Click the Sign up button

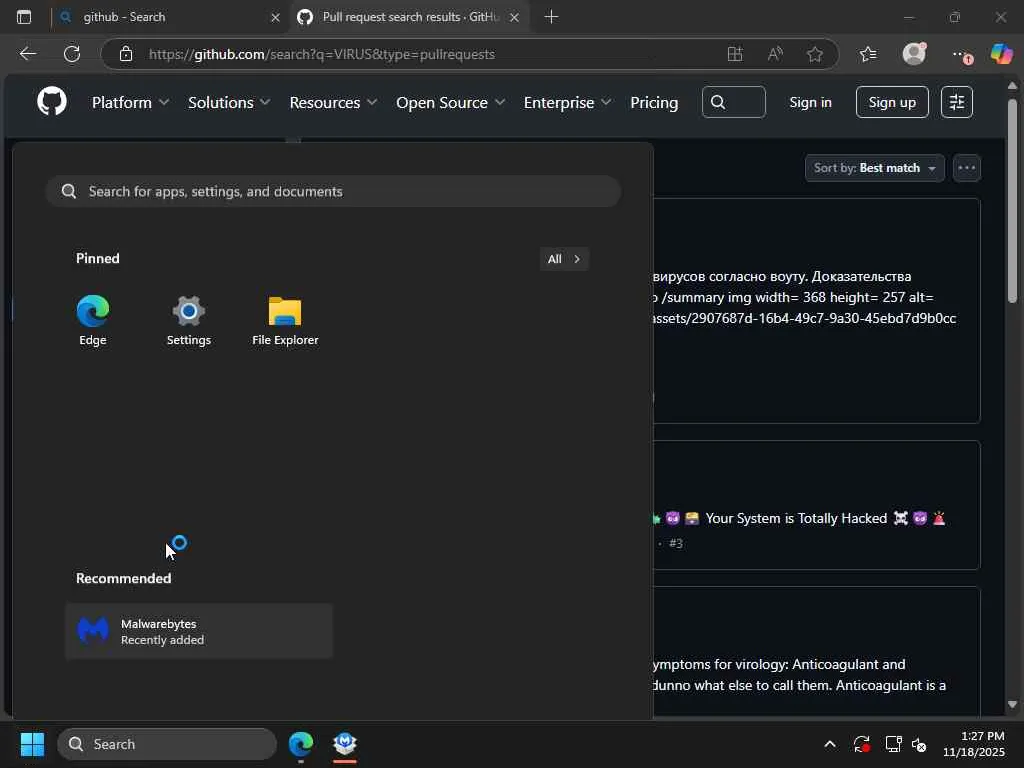pyautogui.click(x=892, y=102)
